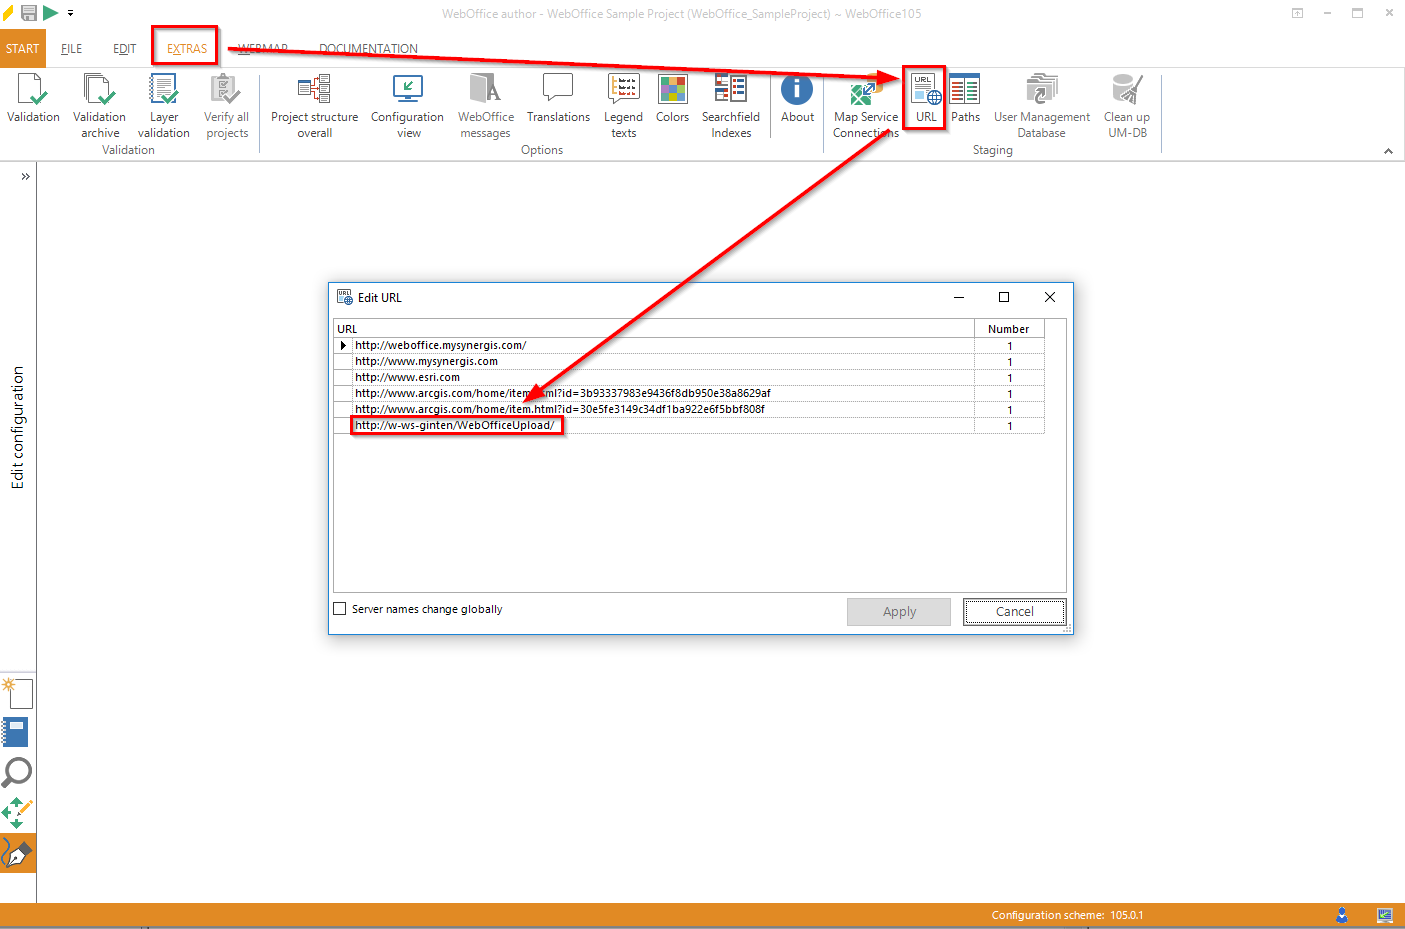The height and width of the screenshot is (929, 1405).
Task: Open the Colors editor
Action: 671,100
